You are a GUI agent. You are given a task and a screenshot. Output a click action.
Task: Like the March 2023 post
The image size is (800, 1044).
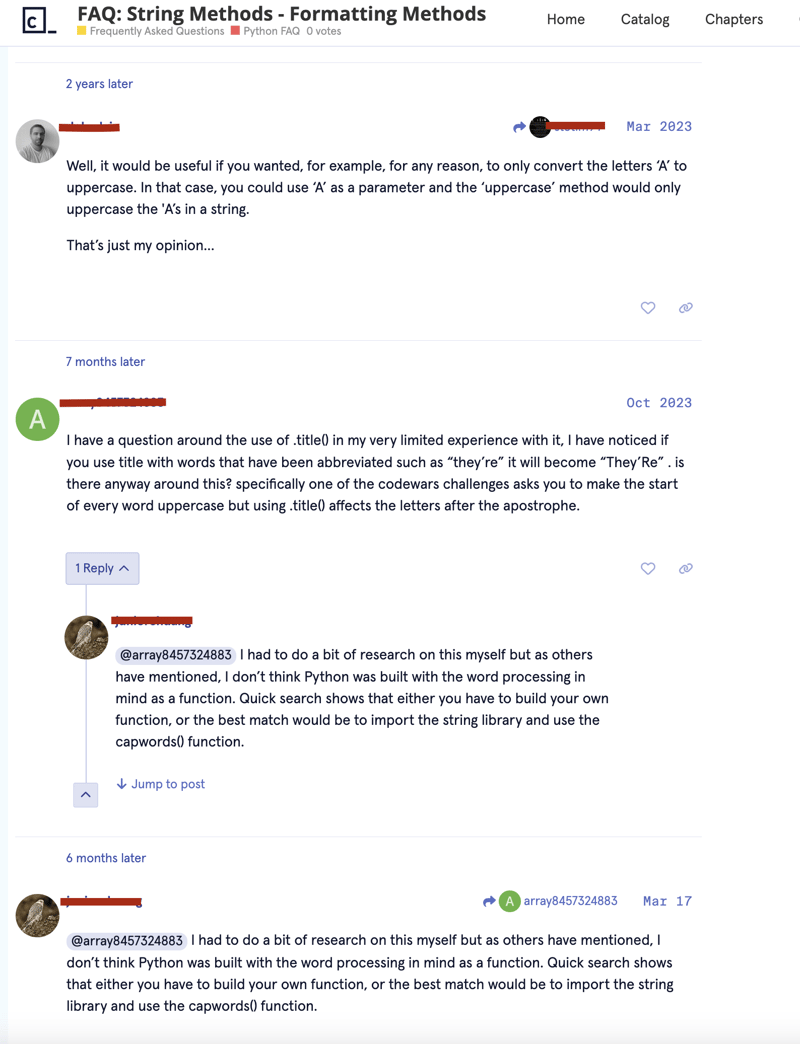[648, 308]
